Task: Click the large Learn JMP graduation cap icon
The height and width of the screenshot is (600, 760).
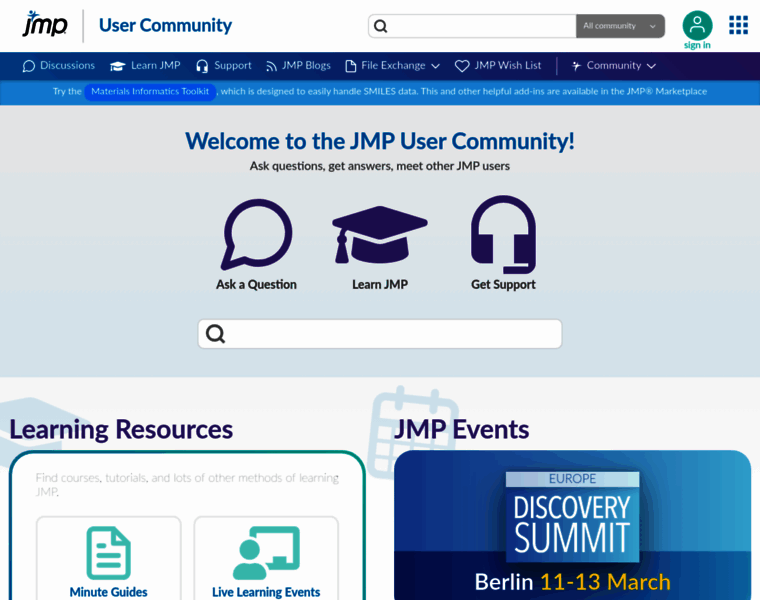Action: [x=380, y=235]
